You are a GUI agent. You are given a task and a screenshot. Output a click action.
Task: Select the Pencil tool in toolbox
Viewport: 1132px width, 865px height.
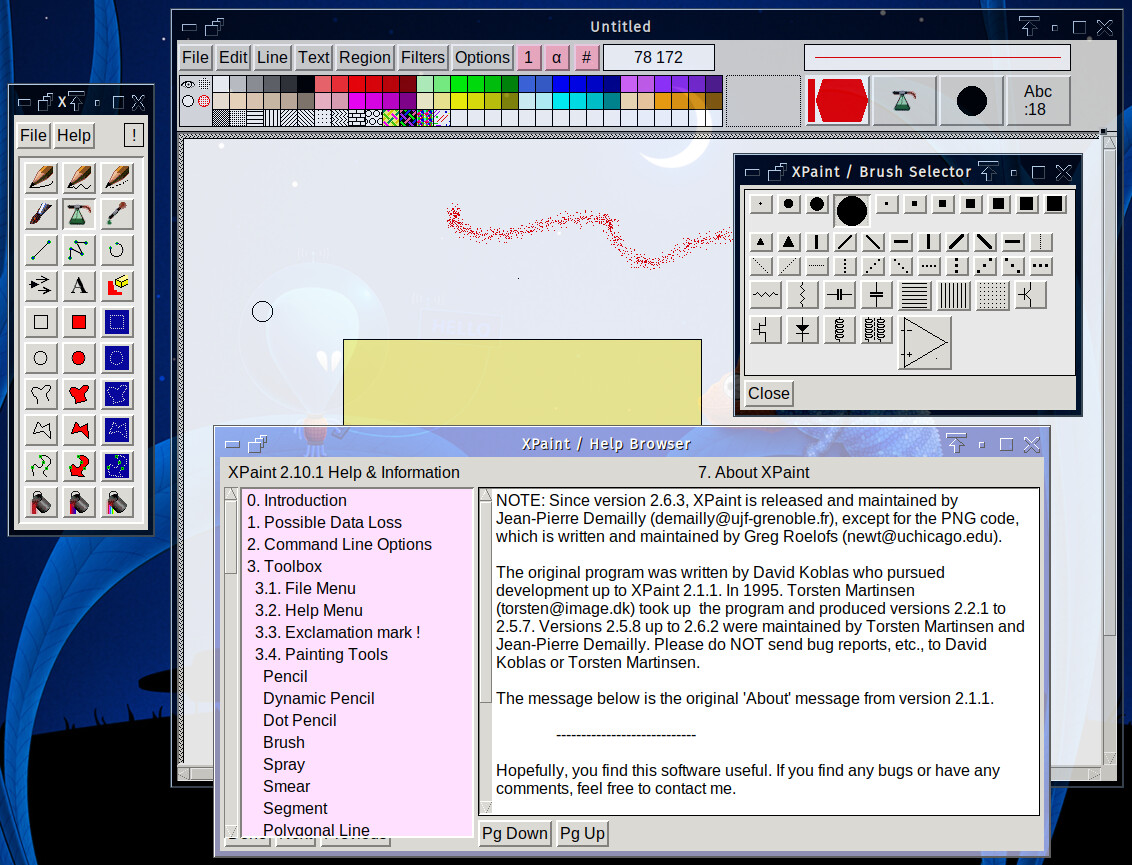41,178
